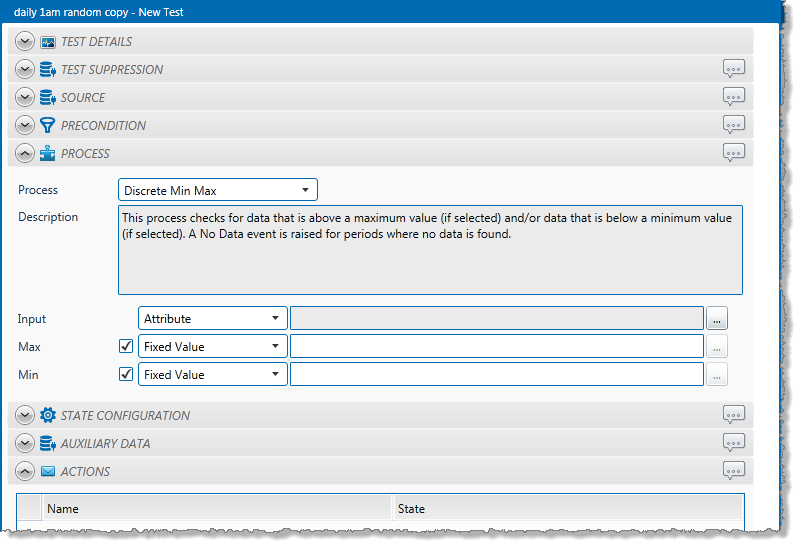
Task: Collapse the Process section
Action: (26, 154)
